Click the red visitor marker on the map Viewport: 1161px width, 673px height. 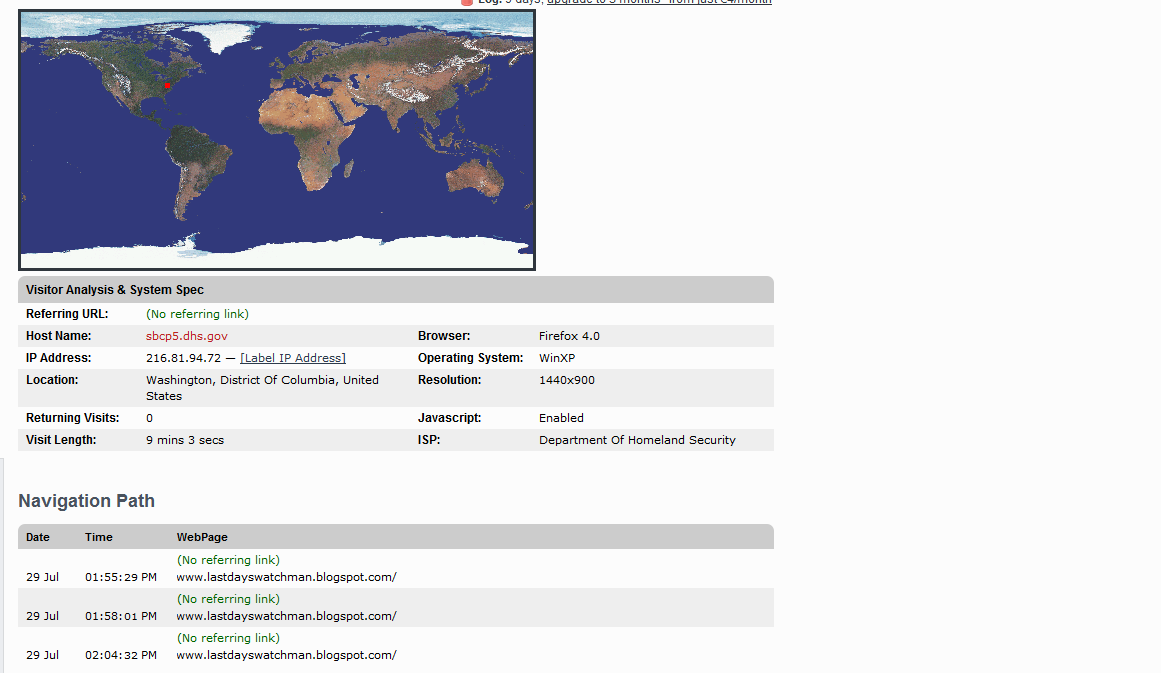coord(167,86)
